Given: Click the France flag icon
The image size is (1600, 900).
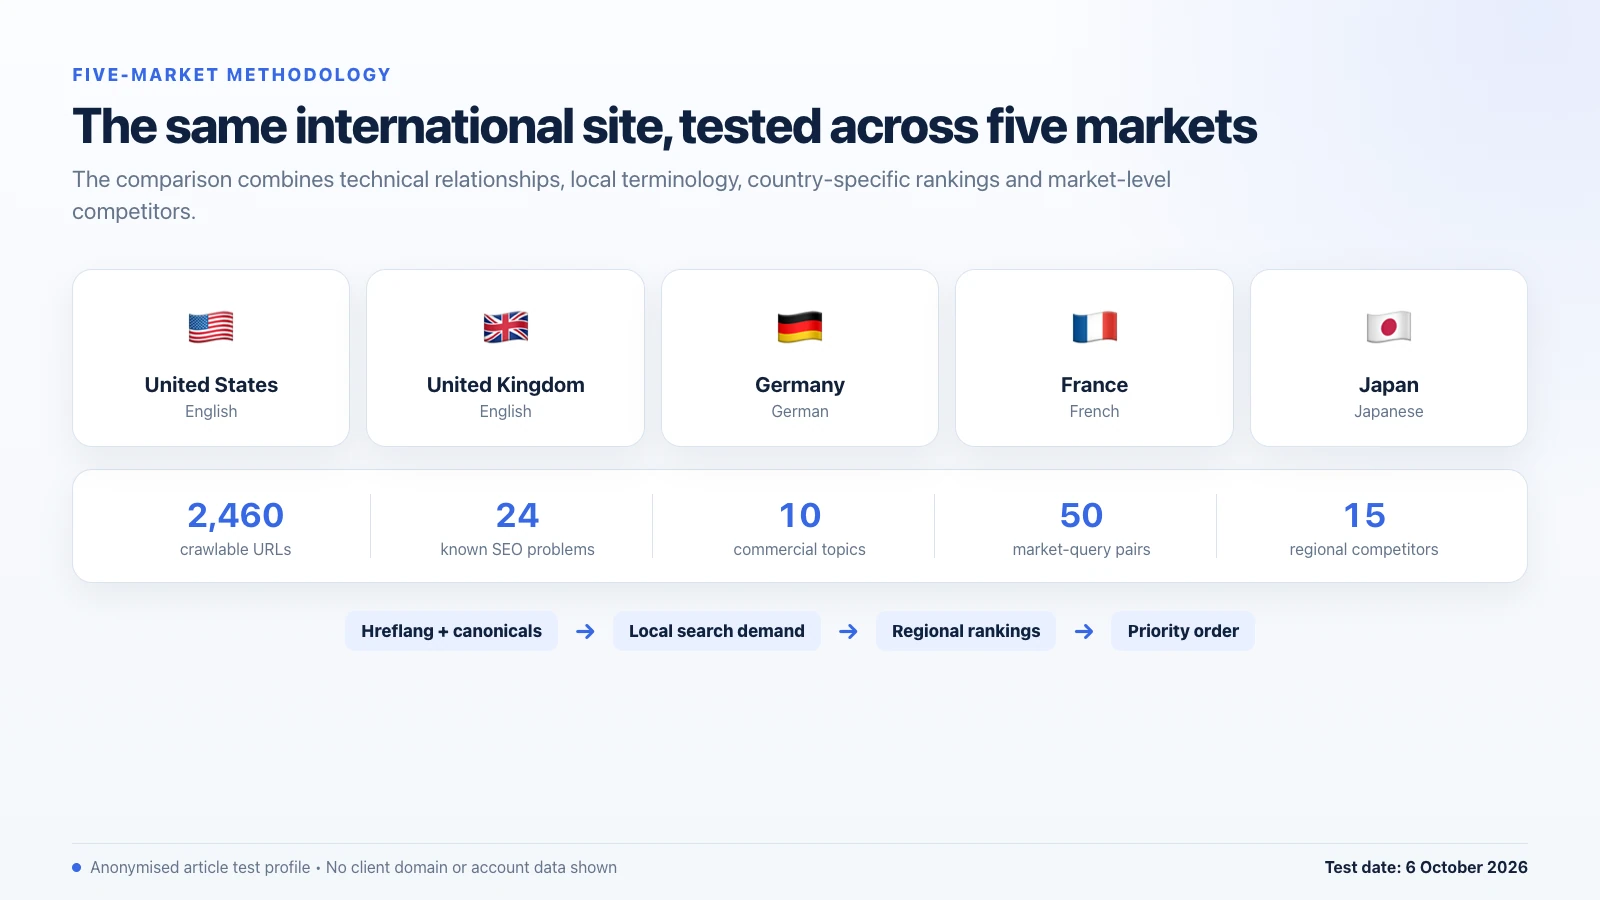Looking at the screenshot, I should [x=1095, y=327].
